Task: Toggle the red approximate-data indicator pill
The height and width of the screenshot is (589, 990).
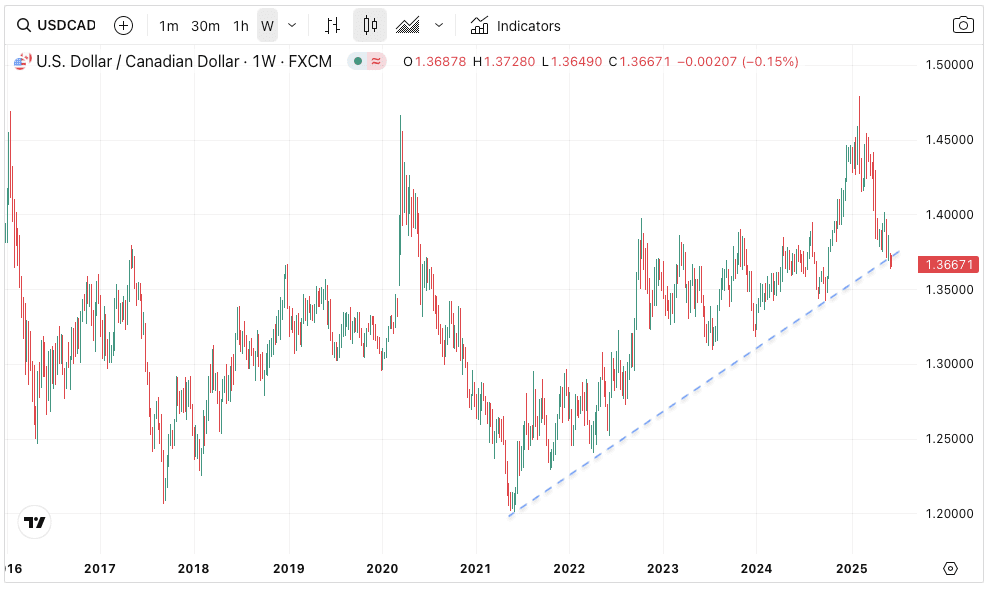Action: coord(376,62)
